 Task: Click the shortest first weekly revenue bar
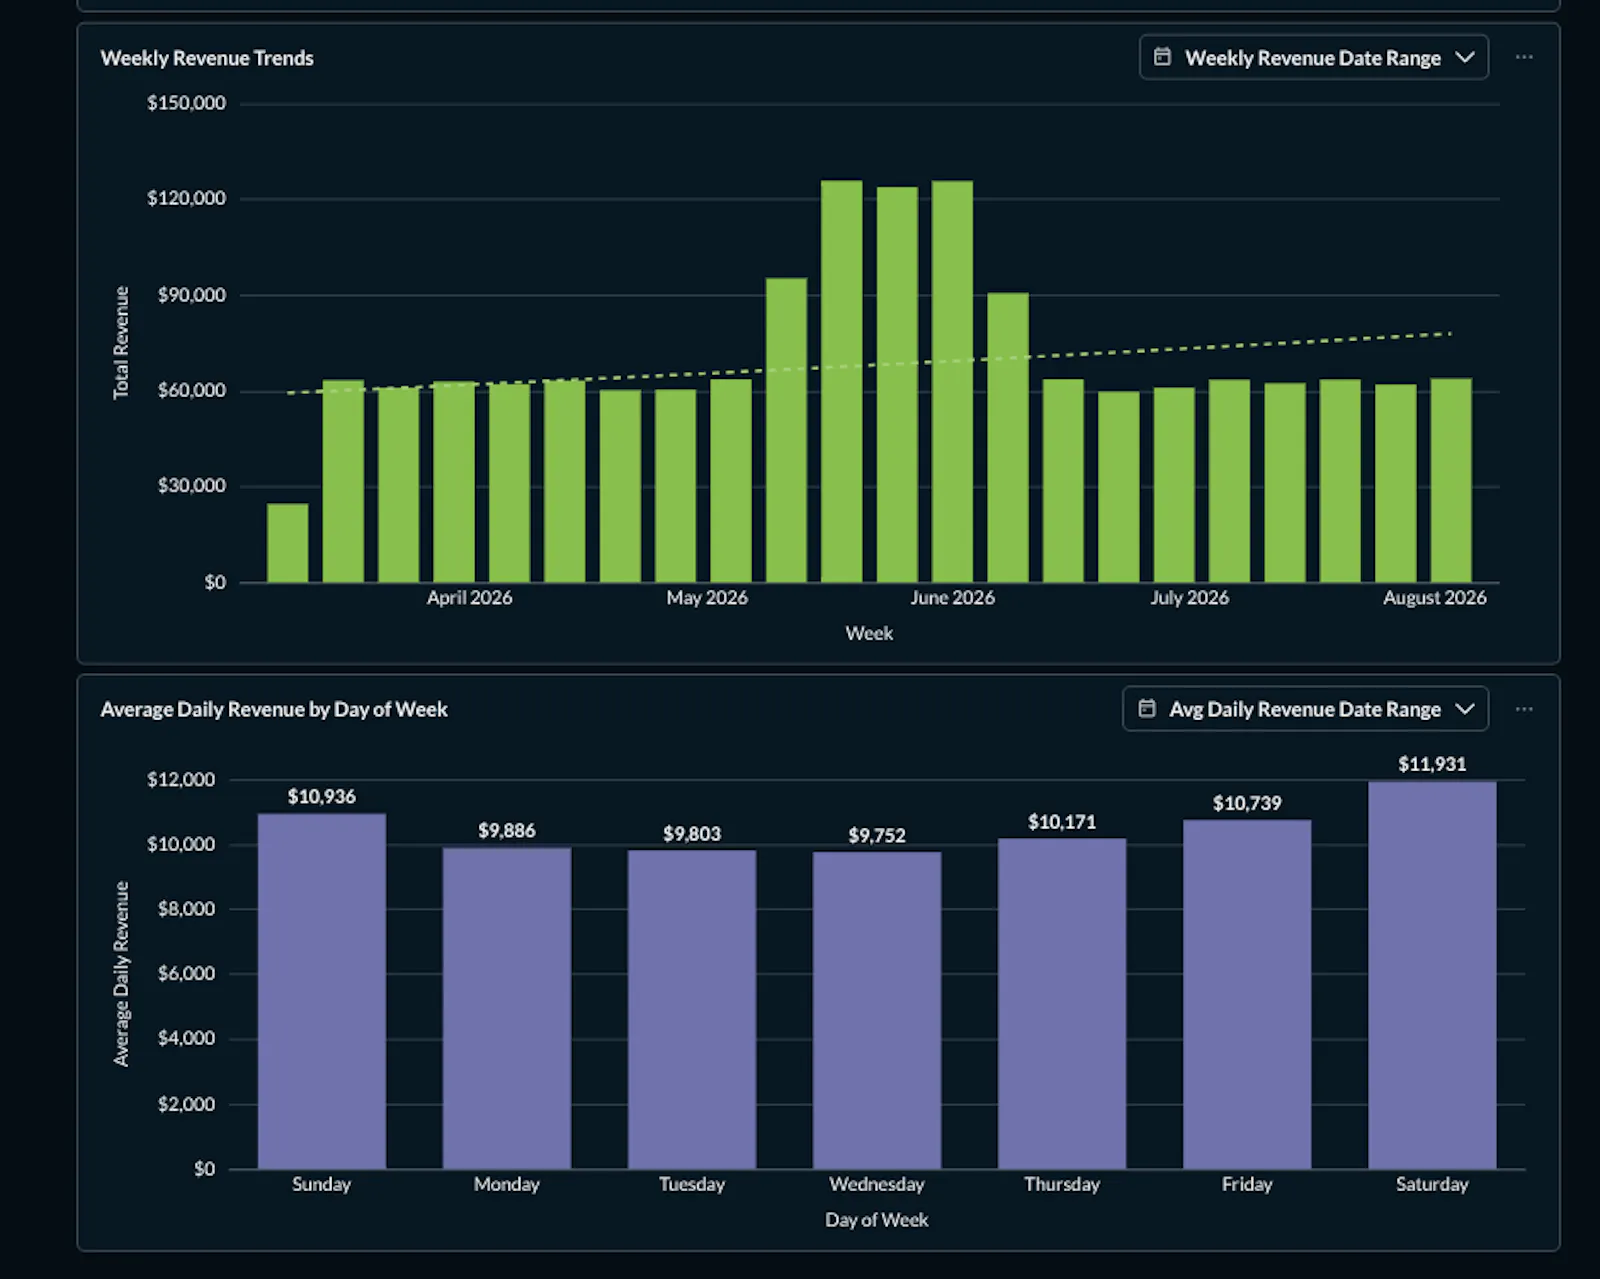tap(288, 543)
